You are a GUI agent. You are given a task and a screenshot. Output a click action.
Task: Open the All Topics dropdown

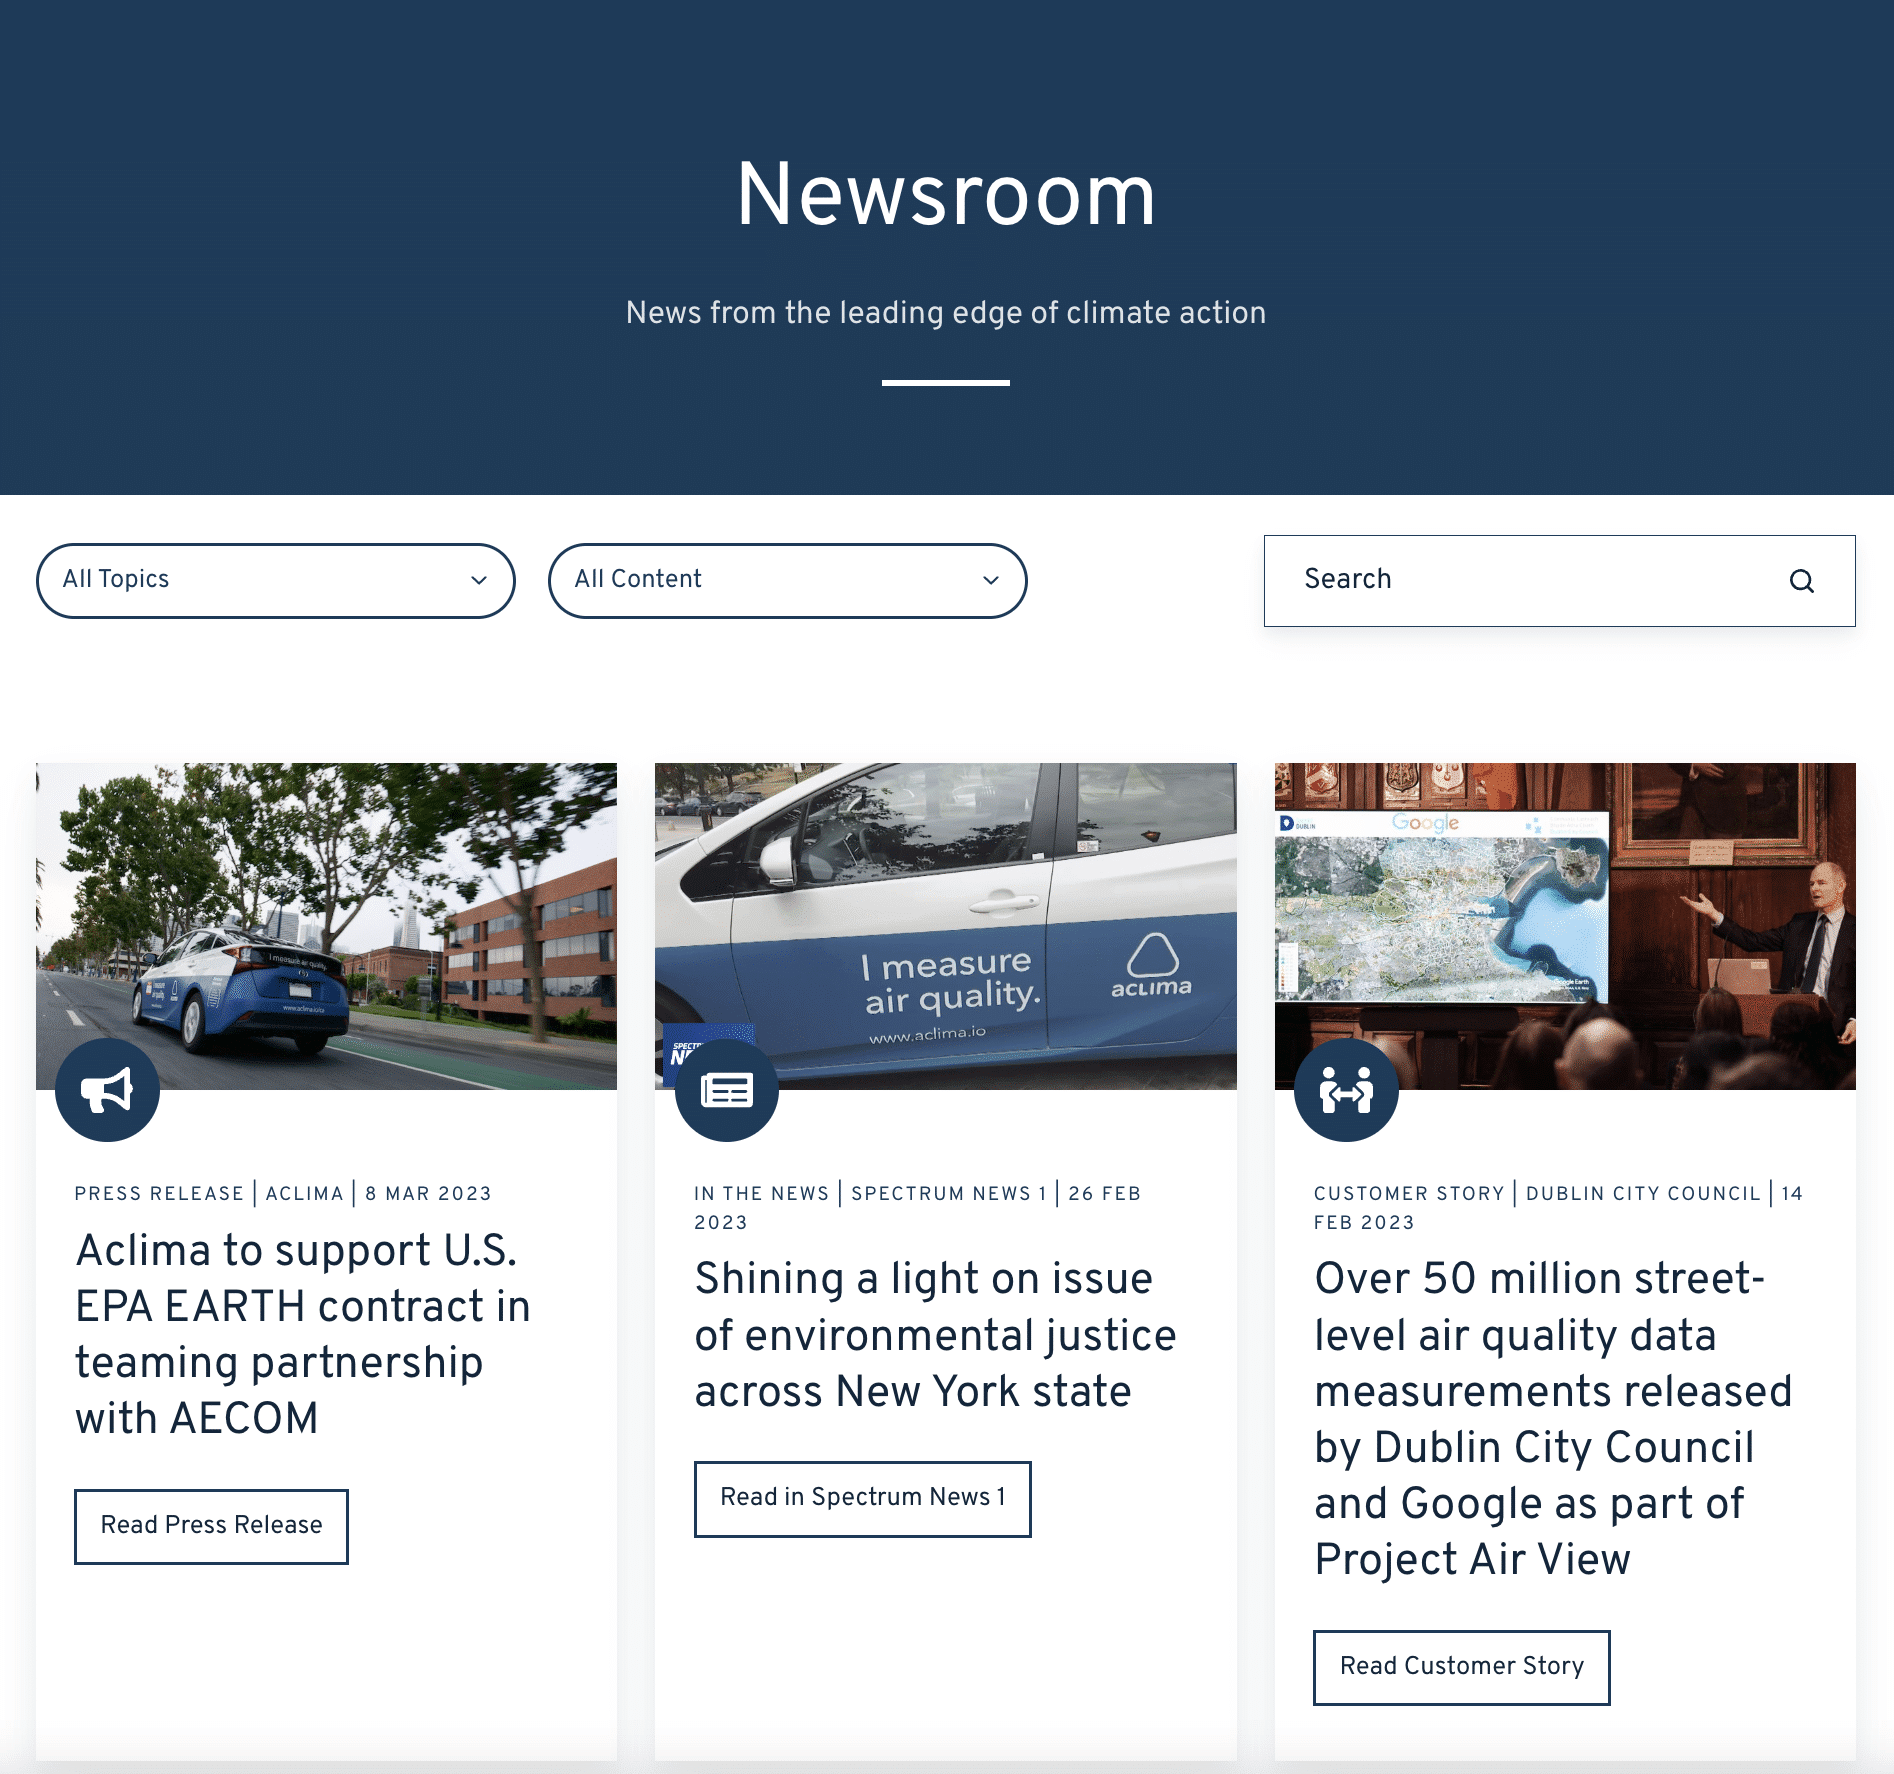[x=275, y=580]
